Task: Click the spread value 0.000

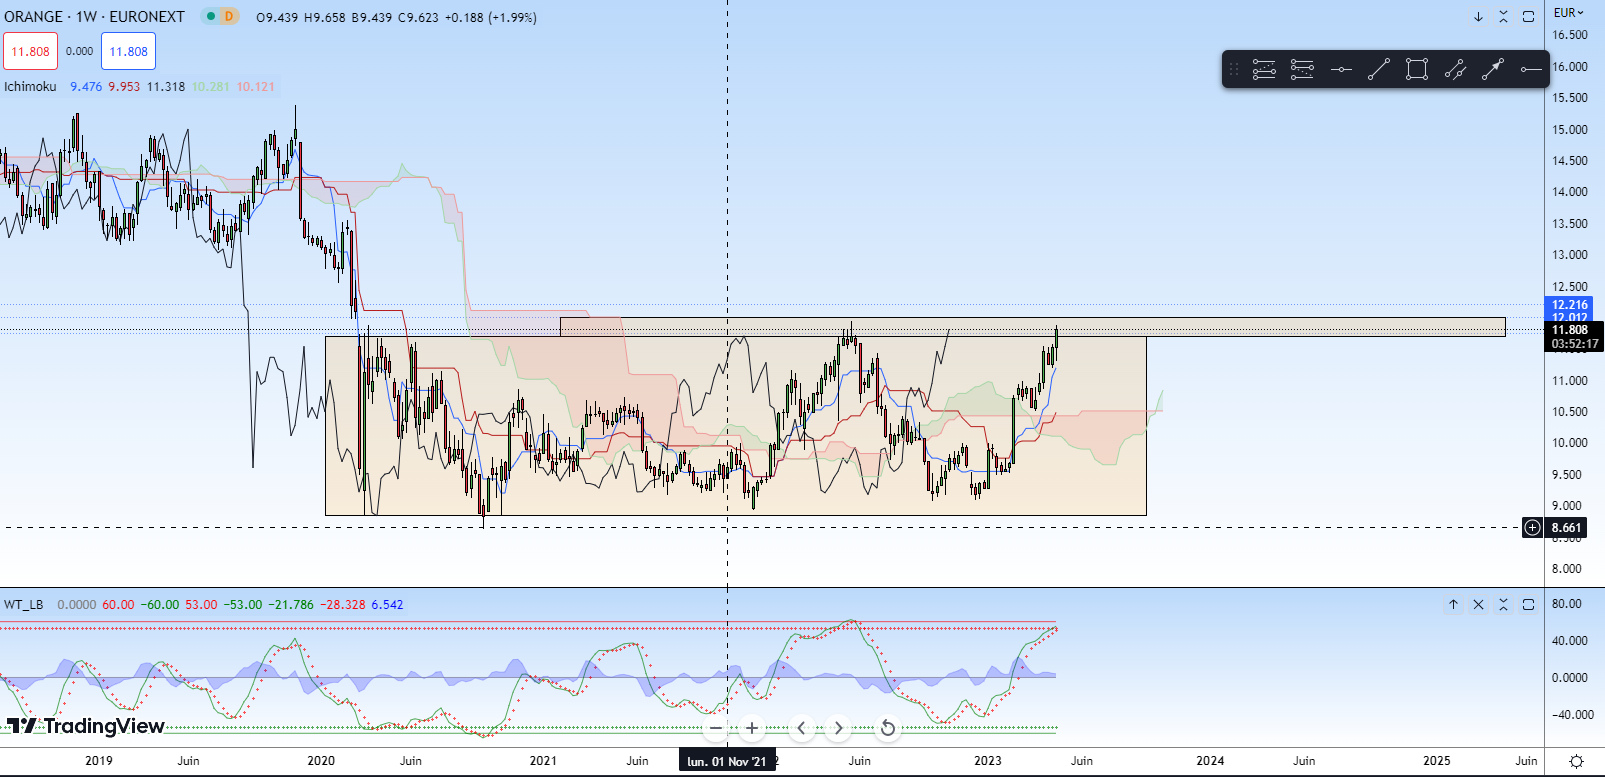Action: tap(80, 52)
